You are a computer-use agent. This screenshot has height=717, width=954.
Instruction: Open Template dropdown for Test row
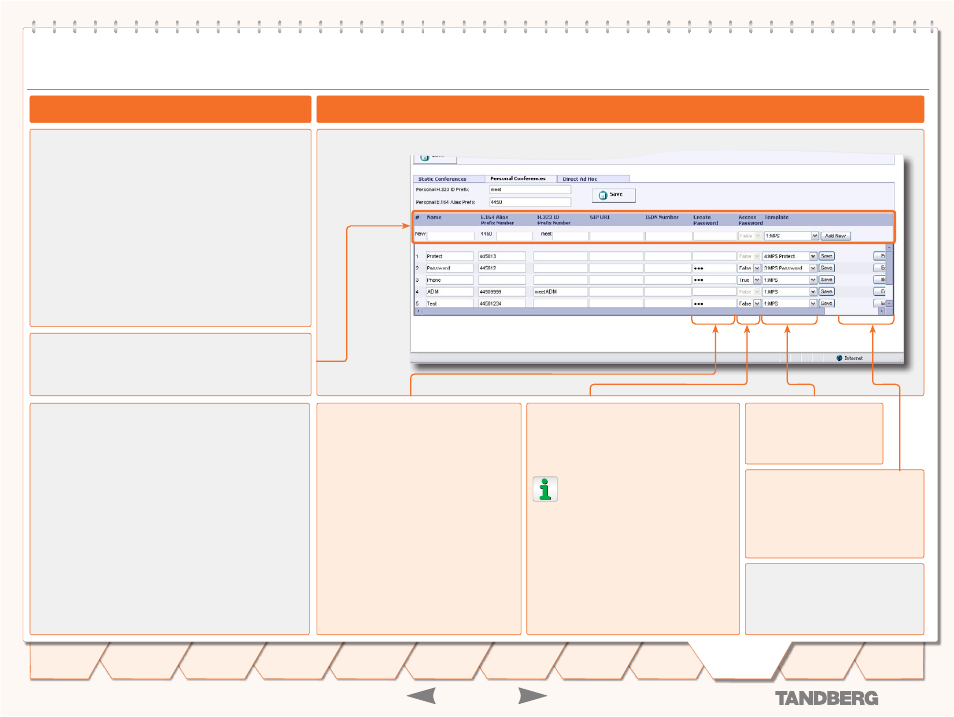789,303
